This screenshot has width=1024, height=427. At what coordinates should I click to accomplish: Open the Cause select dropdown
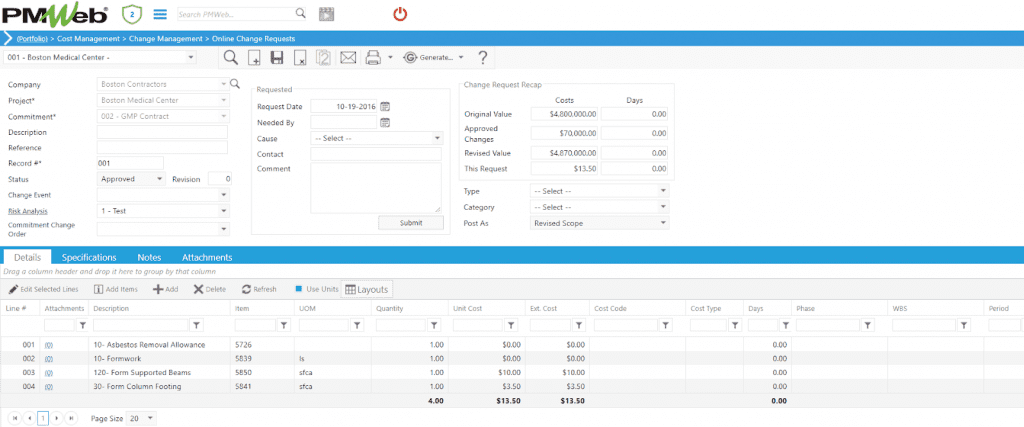[x=437, y=139]
